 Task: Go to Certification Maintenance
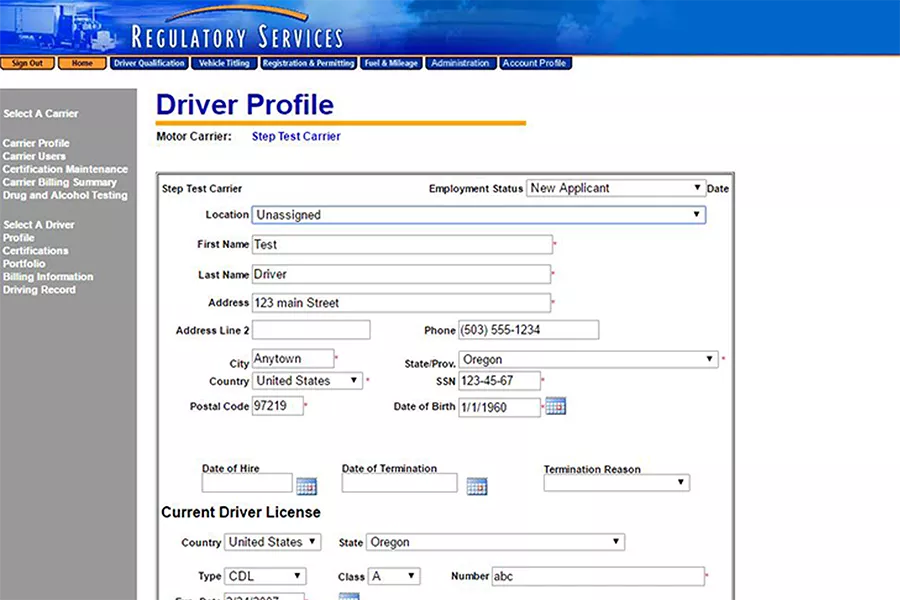click(65, 169)
